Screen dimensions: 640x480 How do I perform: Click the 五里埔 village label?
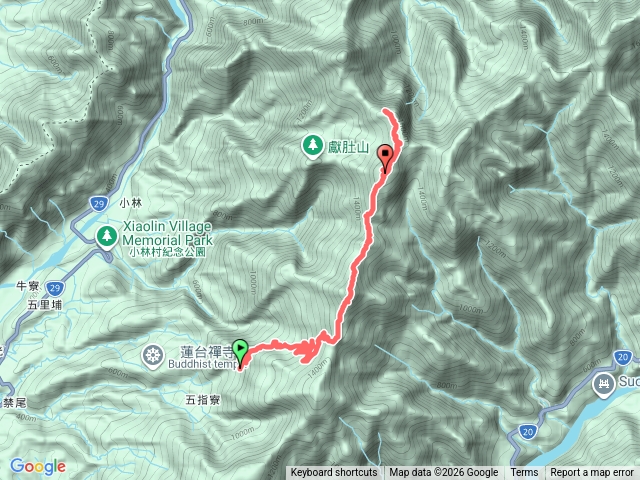[45, 305]
